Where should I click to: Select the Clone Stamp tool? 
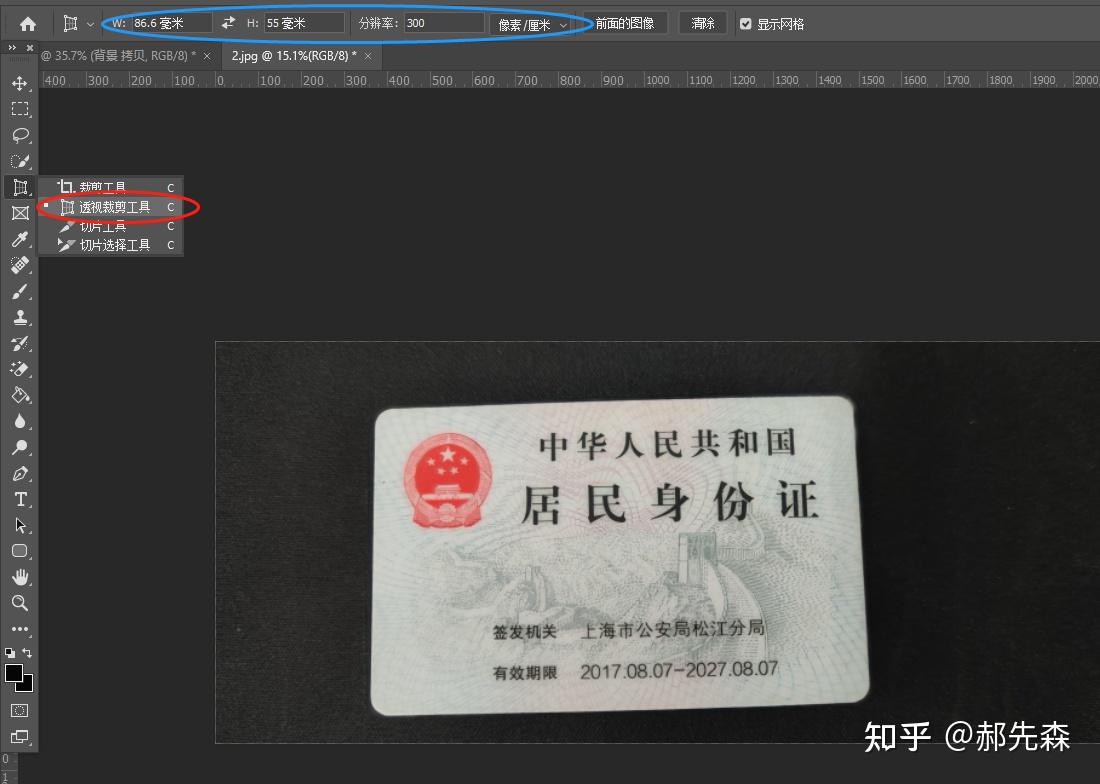click(x=21, y=318)
